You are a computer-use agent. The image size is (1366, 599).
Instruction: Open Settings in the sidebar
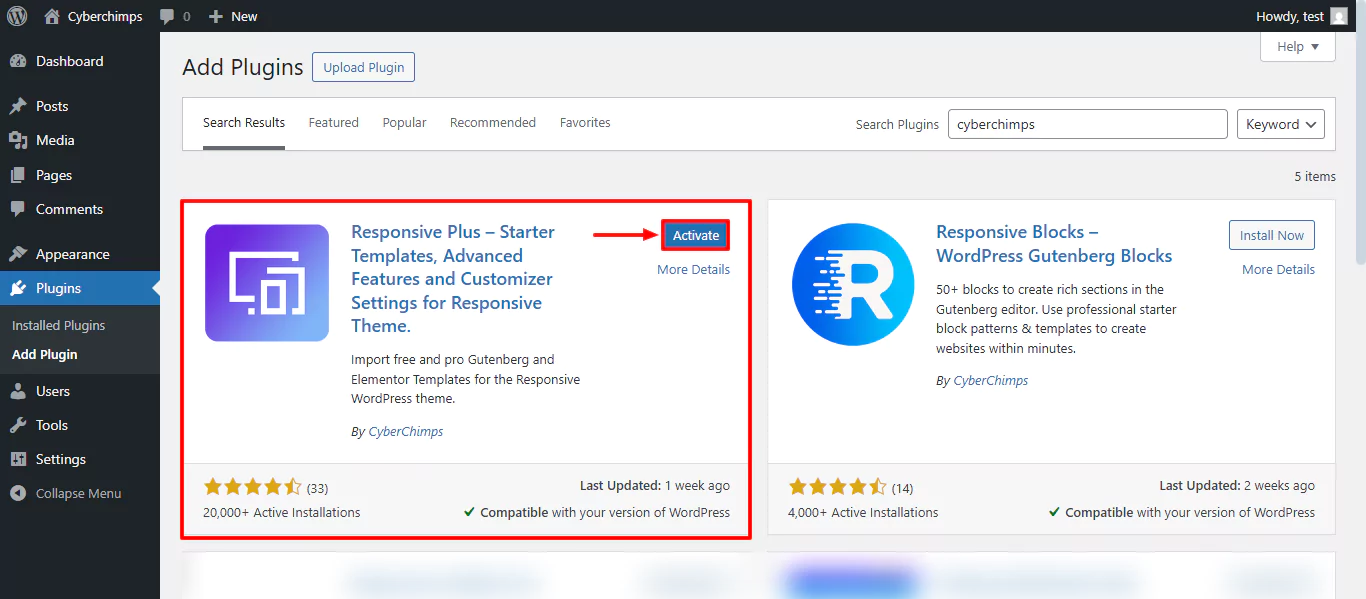80,459
